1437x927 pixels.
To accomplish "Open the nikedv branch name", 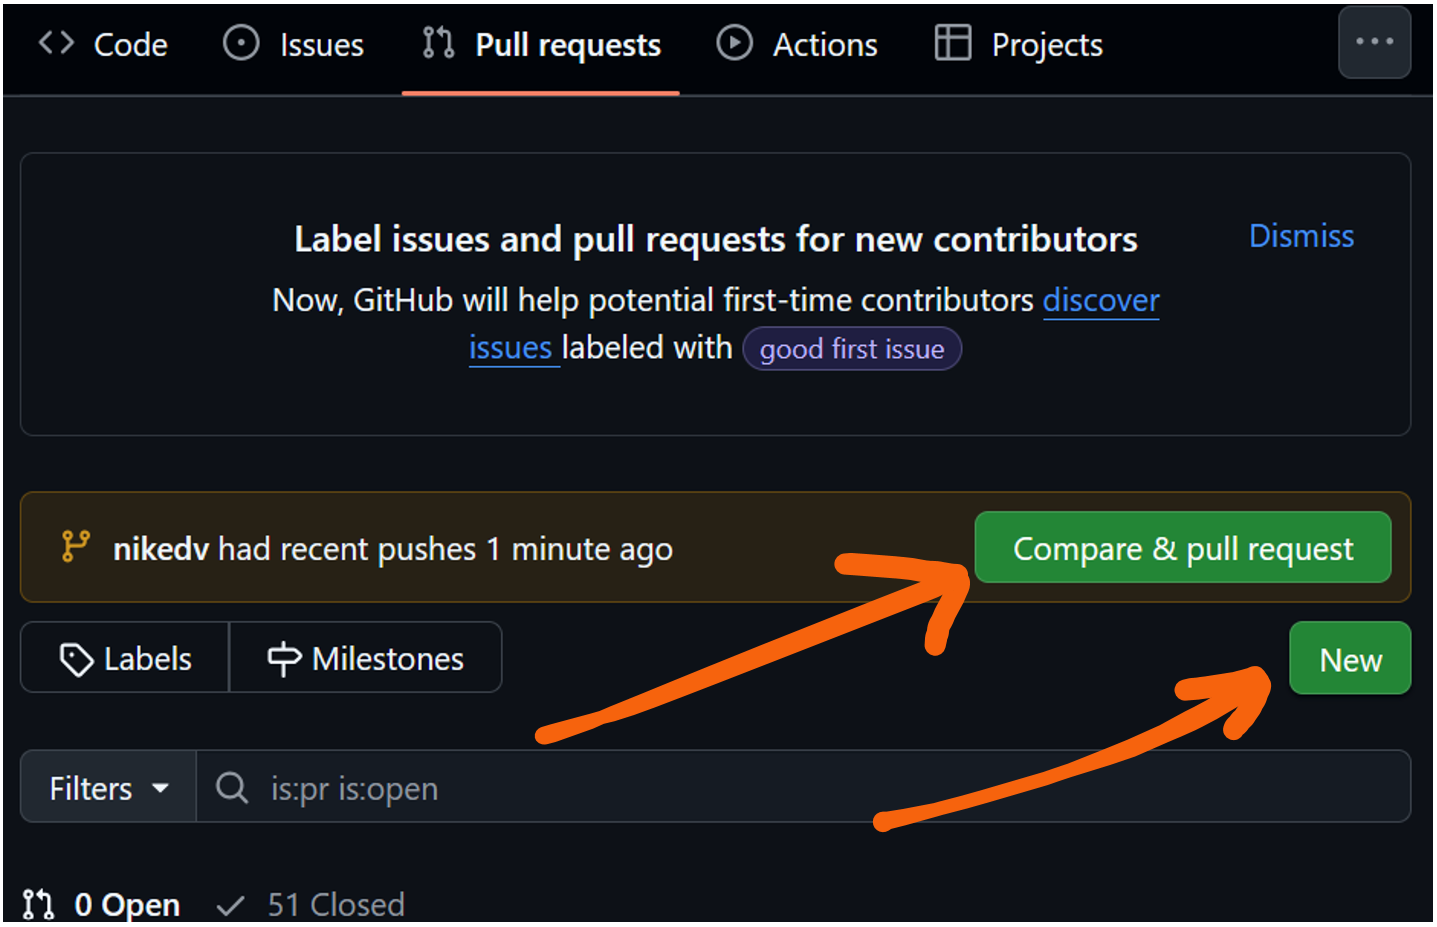I will coord(160,549).
